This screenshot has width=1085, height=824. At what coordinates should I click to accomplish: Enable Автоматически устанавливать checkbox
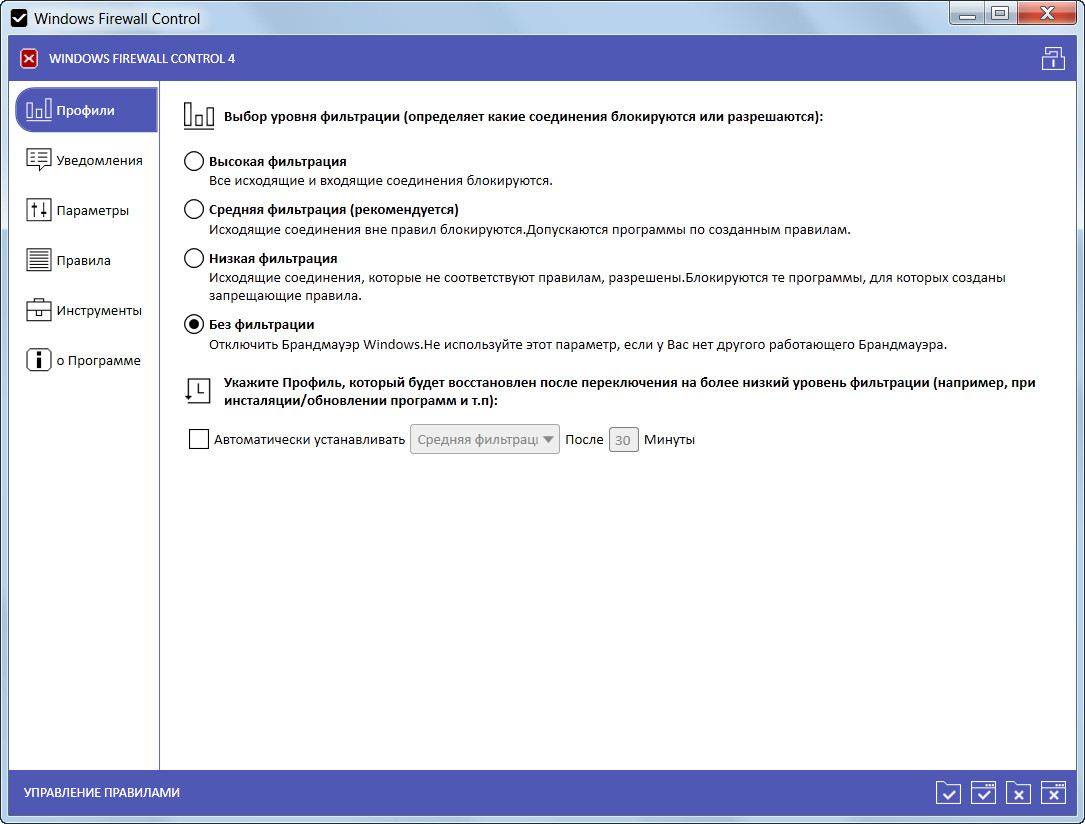(199, 439)
